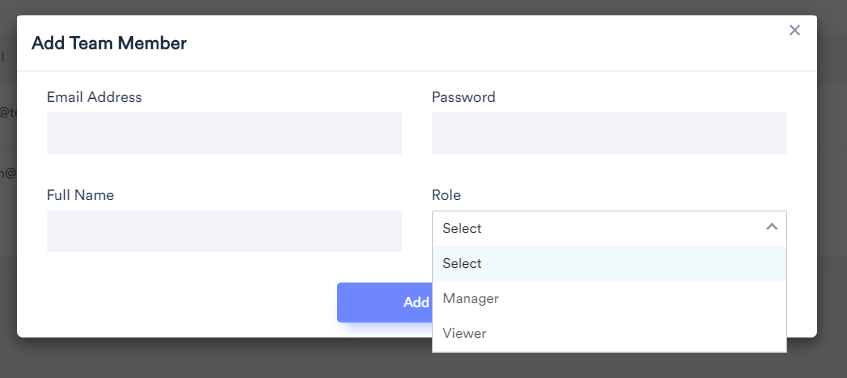This screenshot has height=378, width=847.
Task: Click the Role label
Action: point(446,195)
